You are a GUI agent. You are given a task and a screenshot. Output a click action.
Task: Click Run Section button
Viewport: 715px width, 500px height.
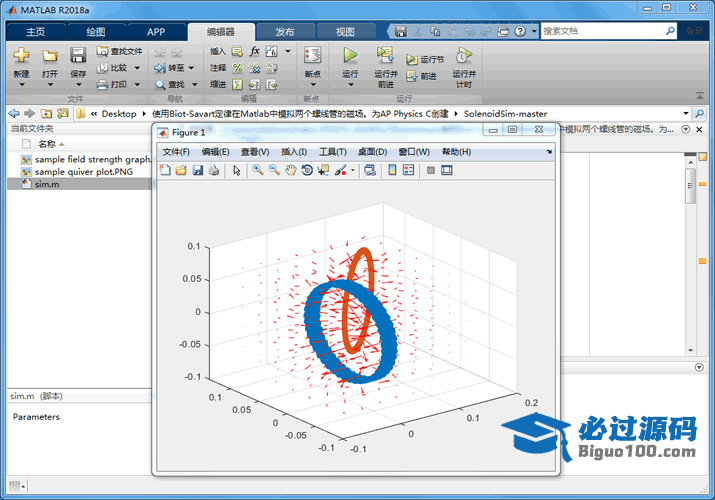[x=425, y=59]
